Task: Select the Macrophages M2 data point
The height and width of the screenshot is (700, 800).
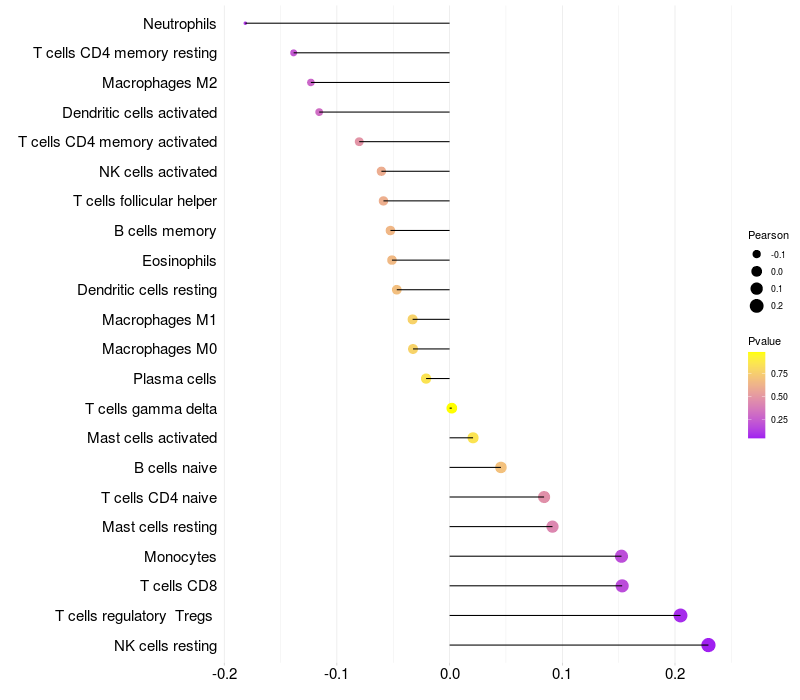Action: click(311, 82)
